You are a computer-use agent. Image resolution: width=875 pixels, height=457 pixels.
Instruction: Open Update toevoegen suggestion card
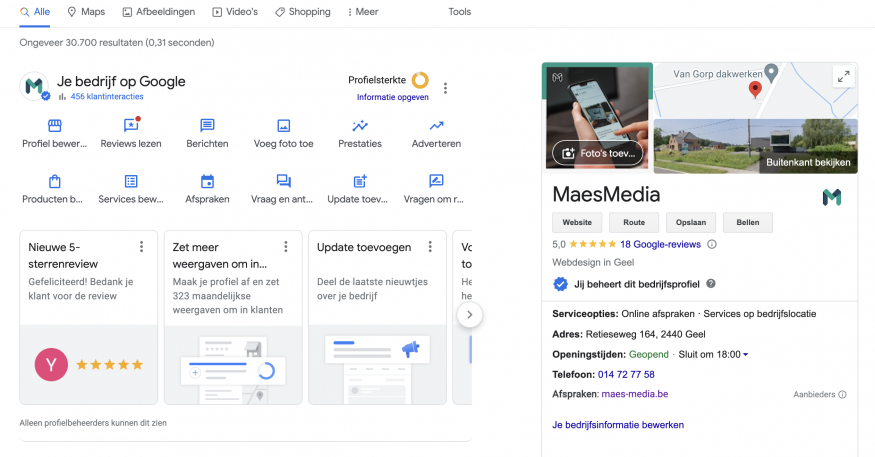click(378, 317)
